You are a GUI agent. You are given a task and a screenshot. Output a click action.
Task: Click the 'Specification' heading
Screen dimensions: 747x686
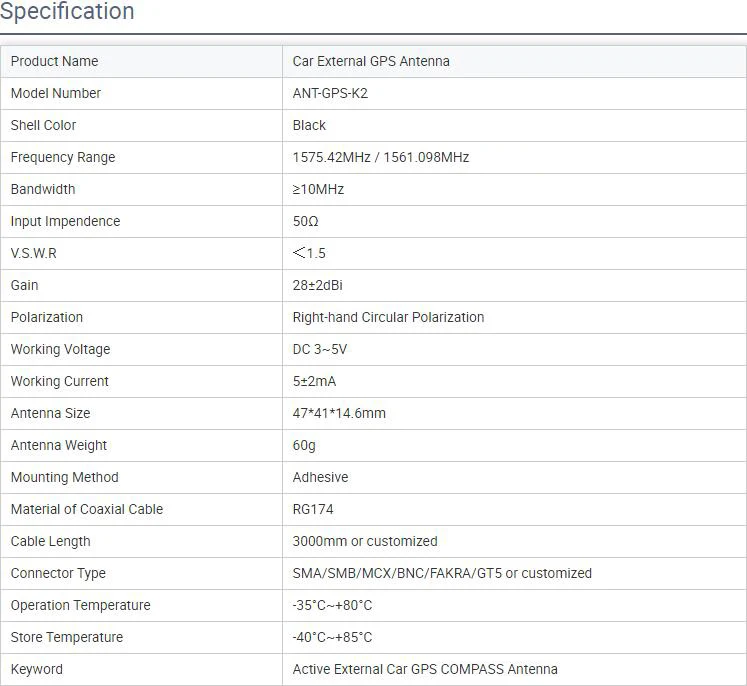pos(67,11)
